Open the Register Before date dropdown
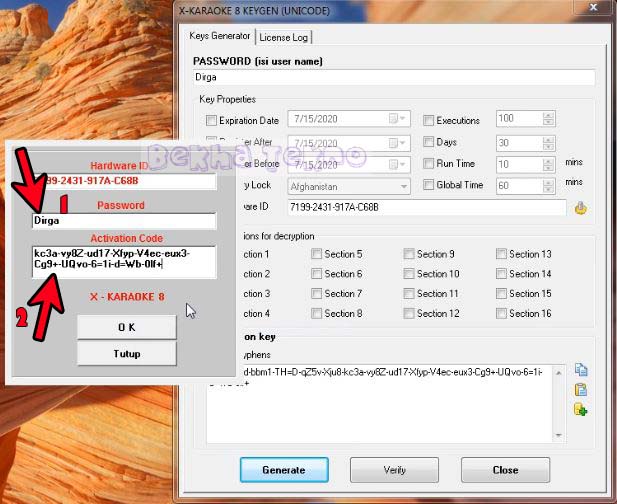 tap(397, 164)
